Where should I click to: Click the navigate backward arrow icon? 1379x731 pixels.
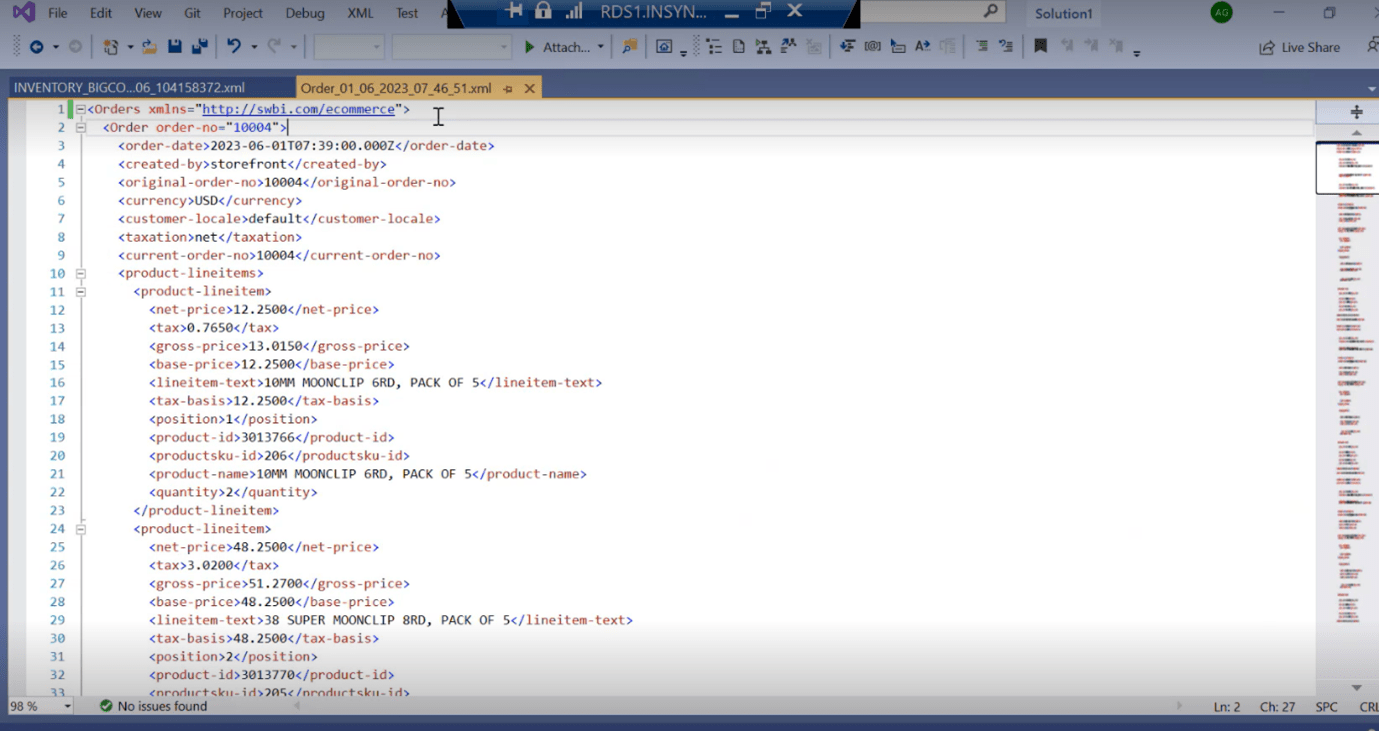[36, 47]
